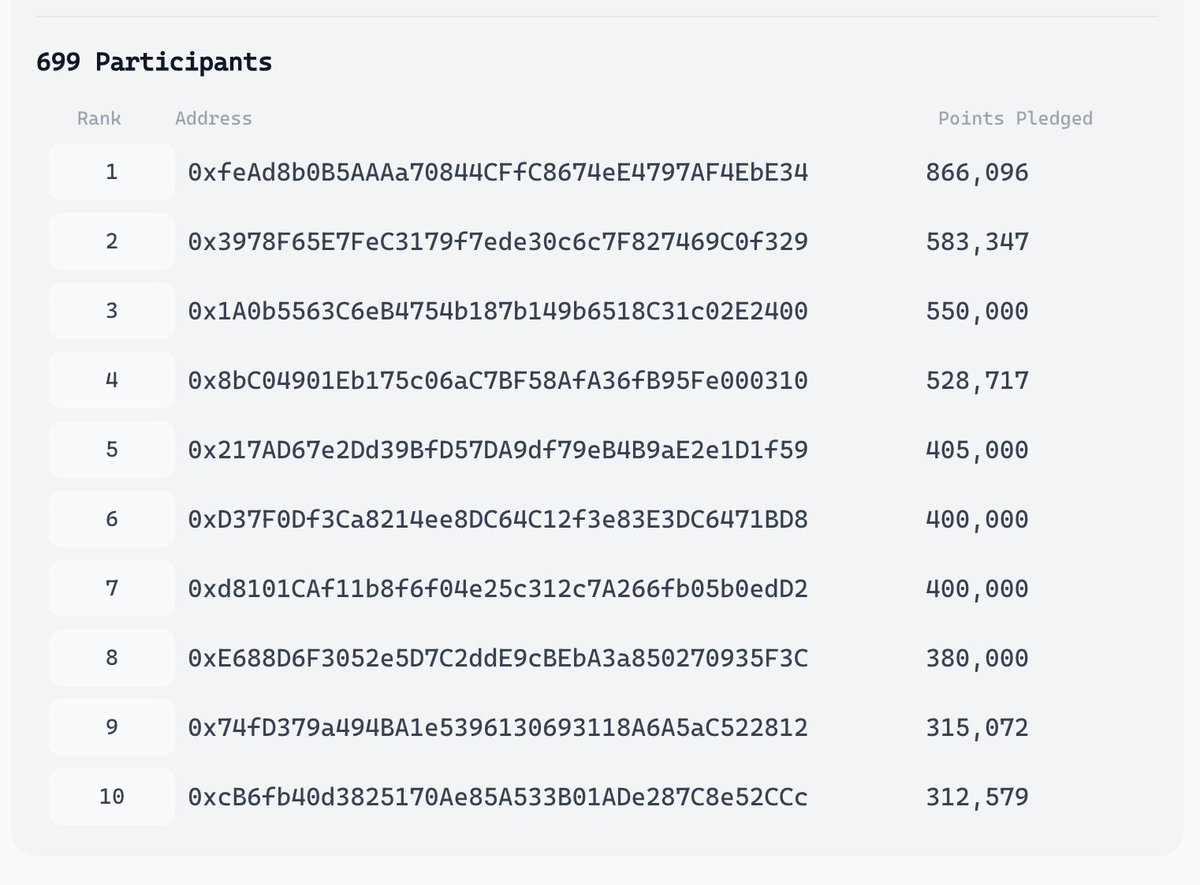Open address starting with 0xE688D6F3052e
Image resolution: width=1200 pixels, height=885 pixels.
click(498, 658)
